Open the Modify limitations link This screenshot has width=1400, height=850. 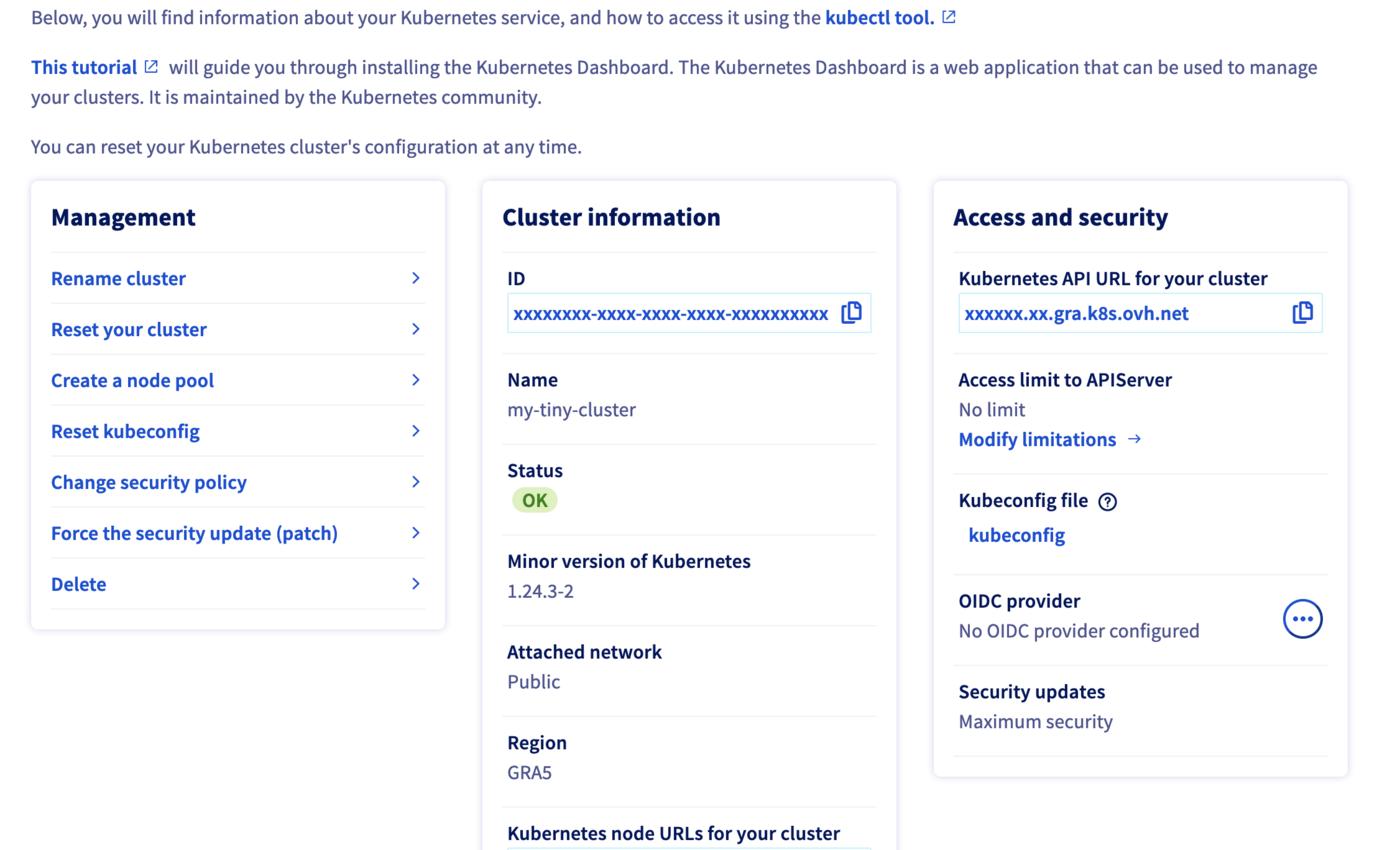coord(1037,439)
